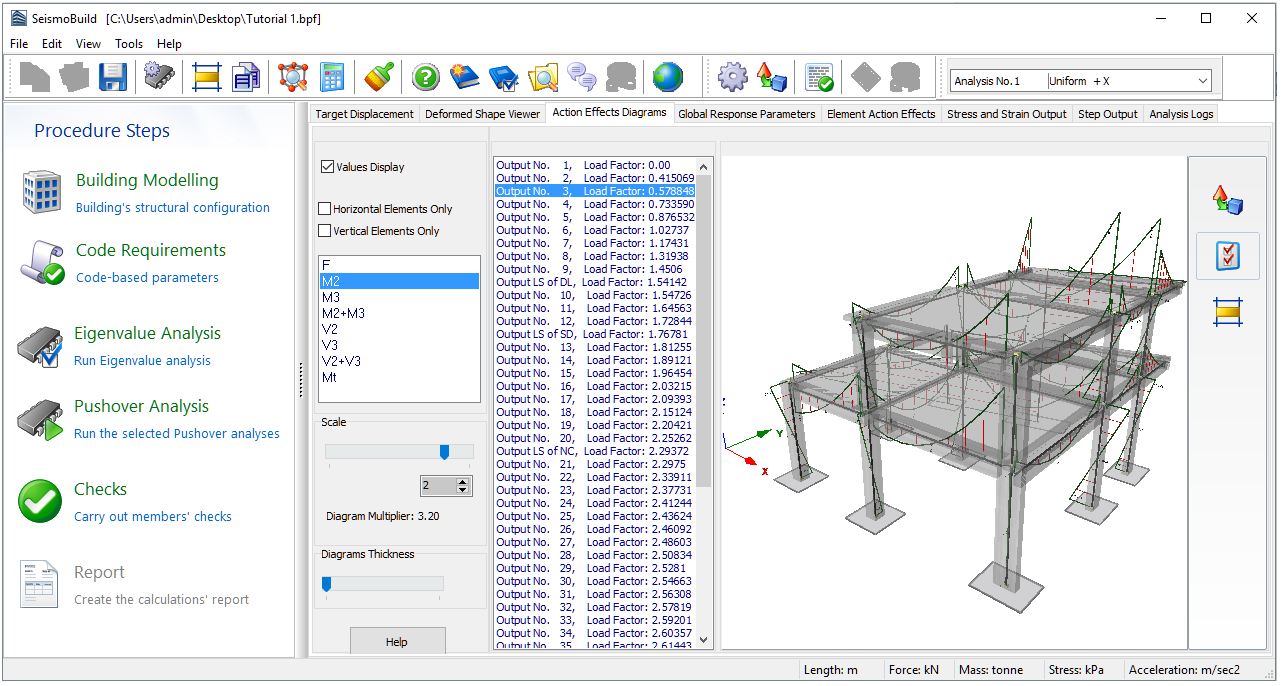Open the Tools menu
The image size is (1283, 686).
click(129, 44)
